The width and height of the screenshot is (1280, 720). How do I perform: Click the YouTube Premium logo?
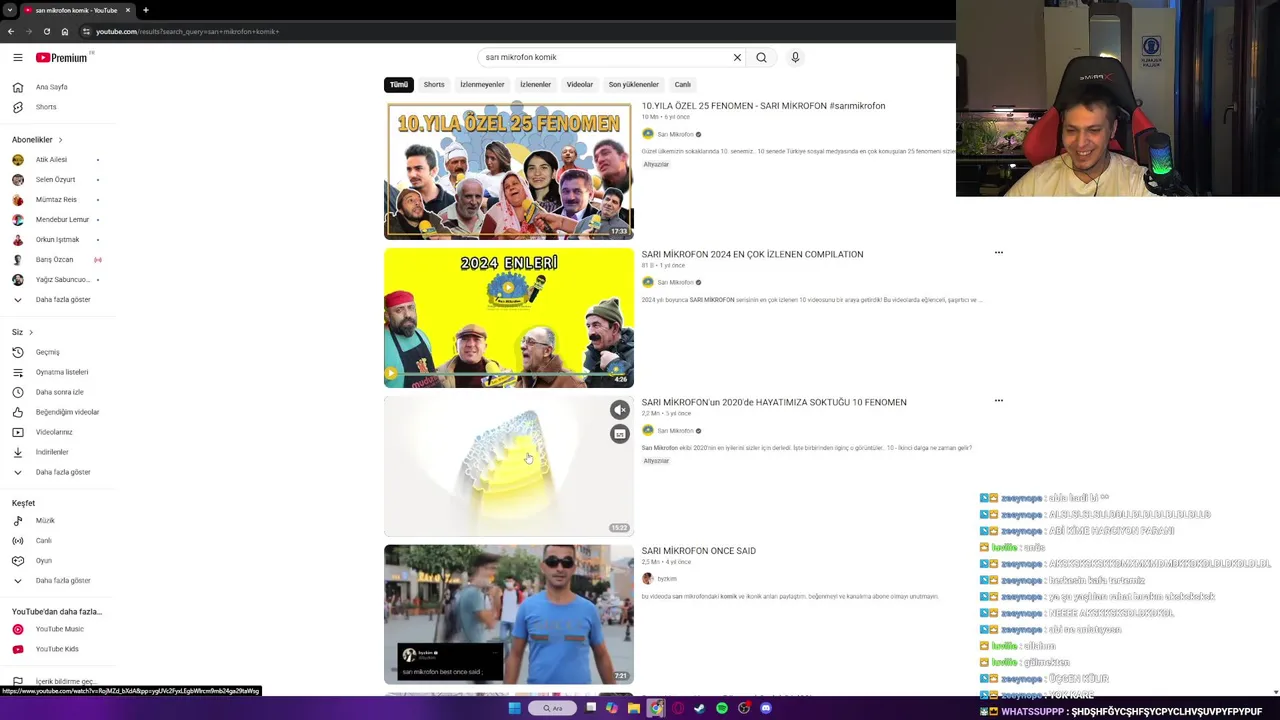(63, 58)
